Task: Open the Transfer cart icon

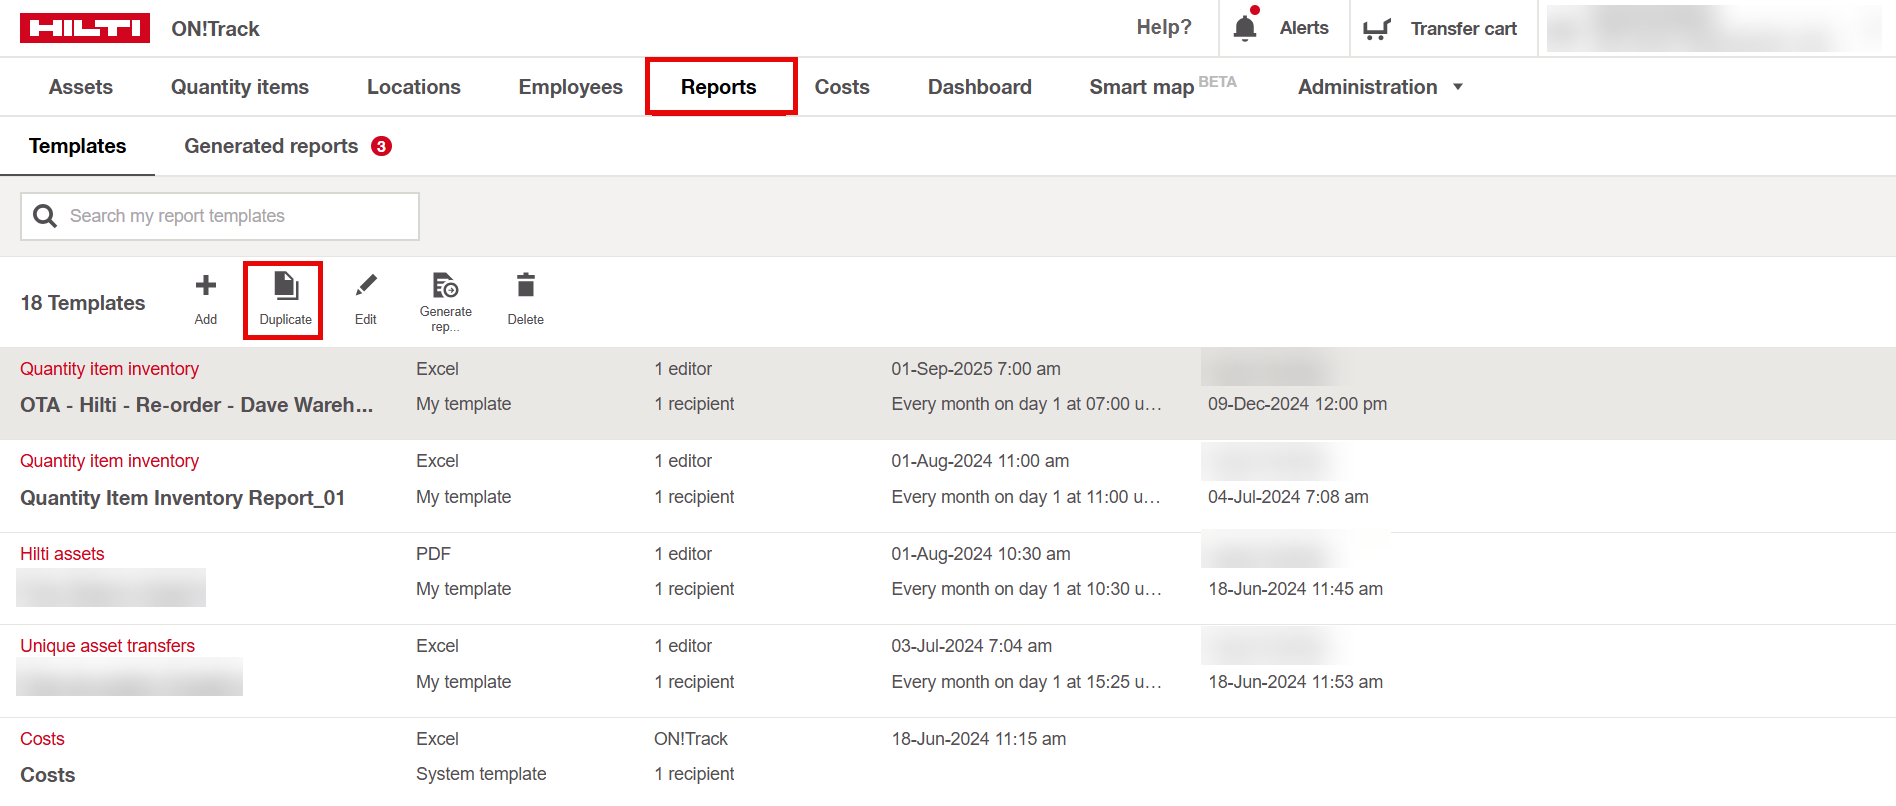Action: [1377, 29]
